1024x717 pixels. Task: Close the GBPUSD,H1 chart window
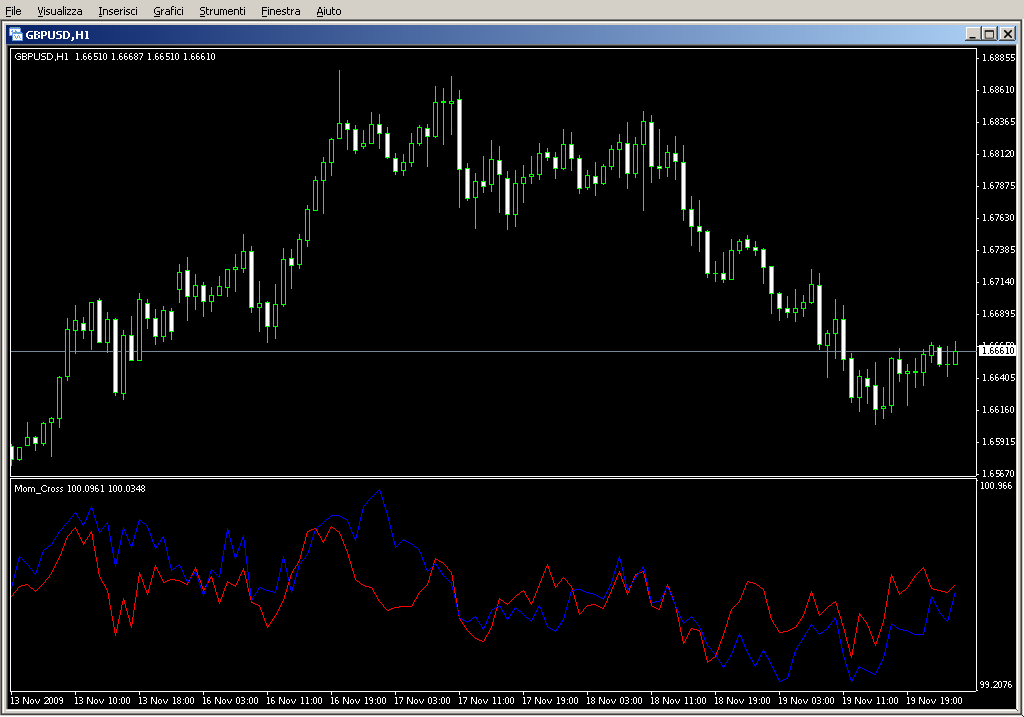(x=1008, y=34)
